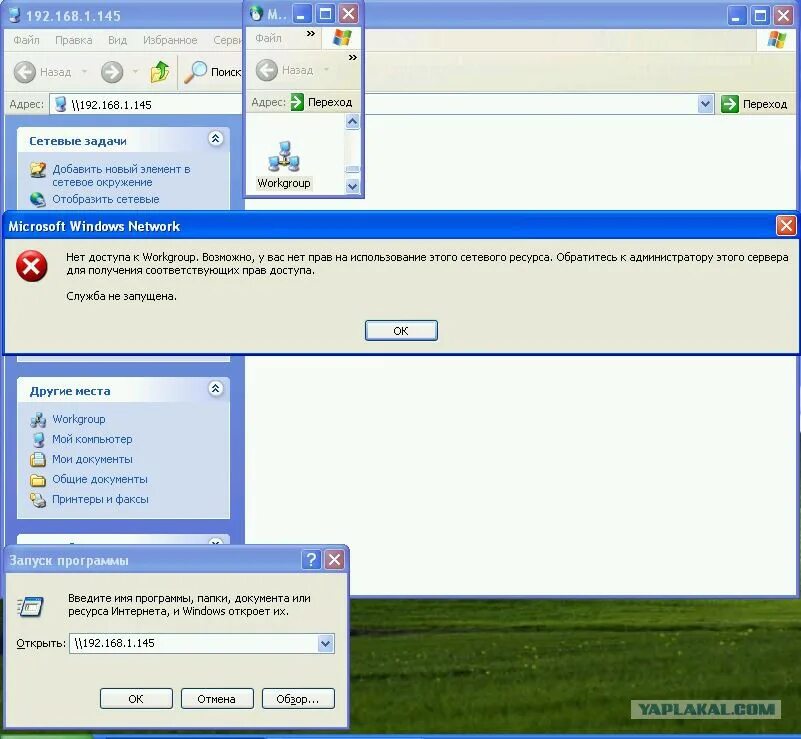Click the Мой компьютер computer icon
Screen dimensions: 801x739
tap(38, 440)
